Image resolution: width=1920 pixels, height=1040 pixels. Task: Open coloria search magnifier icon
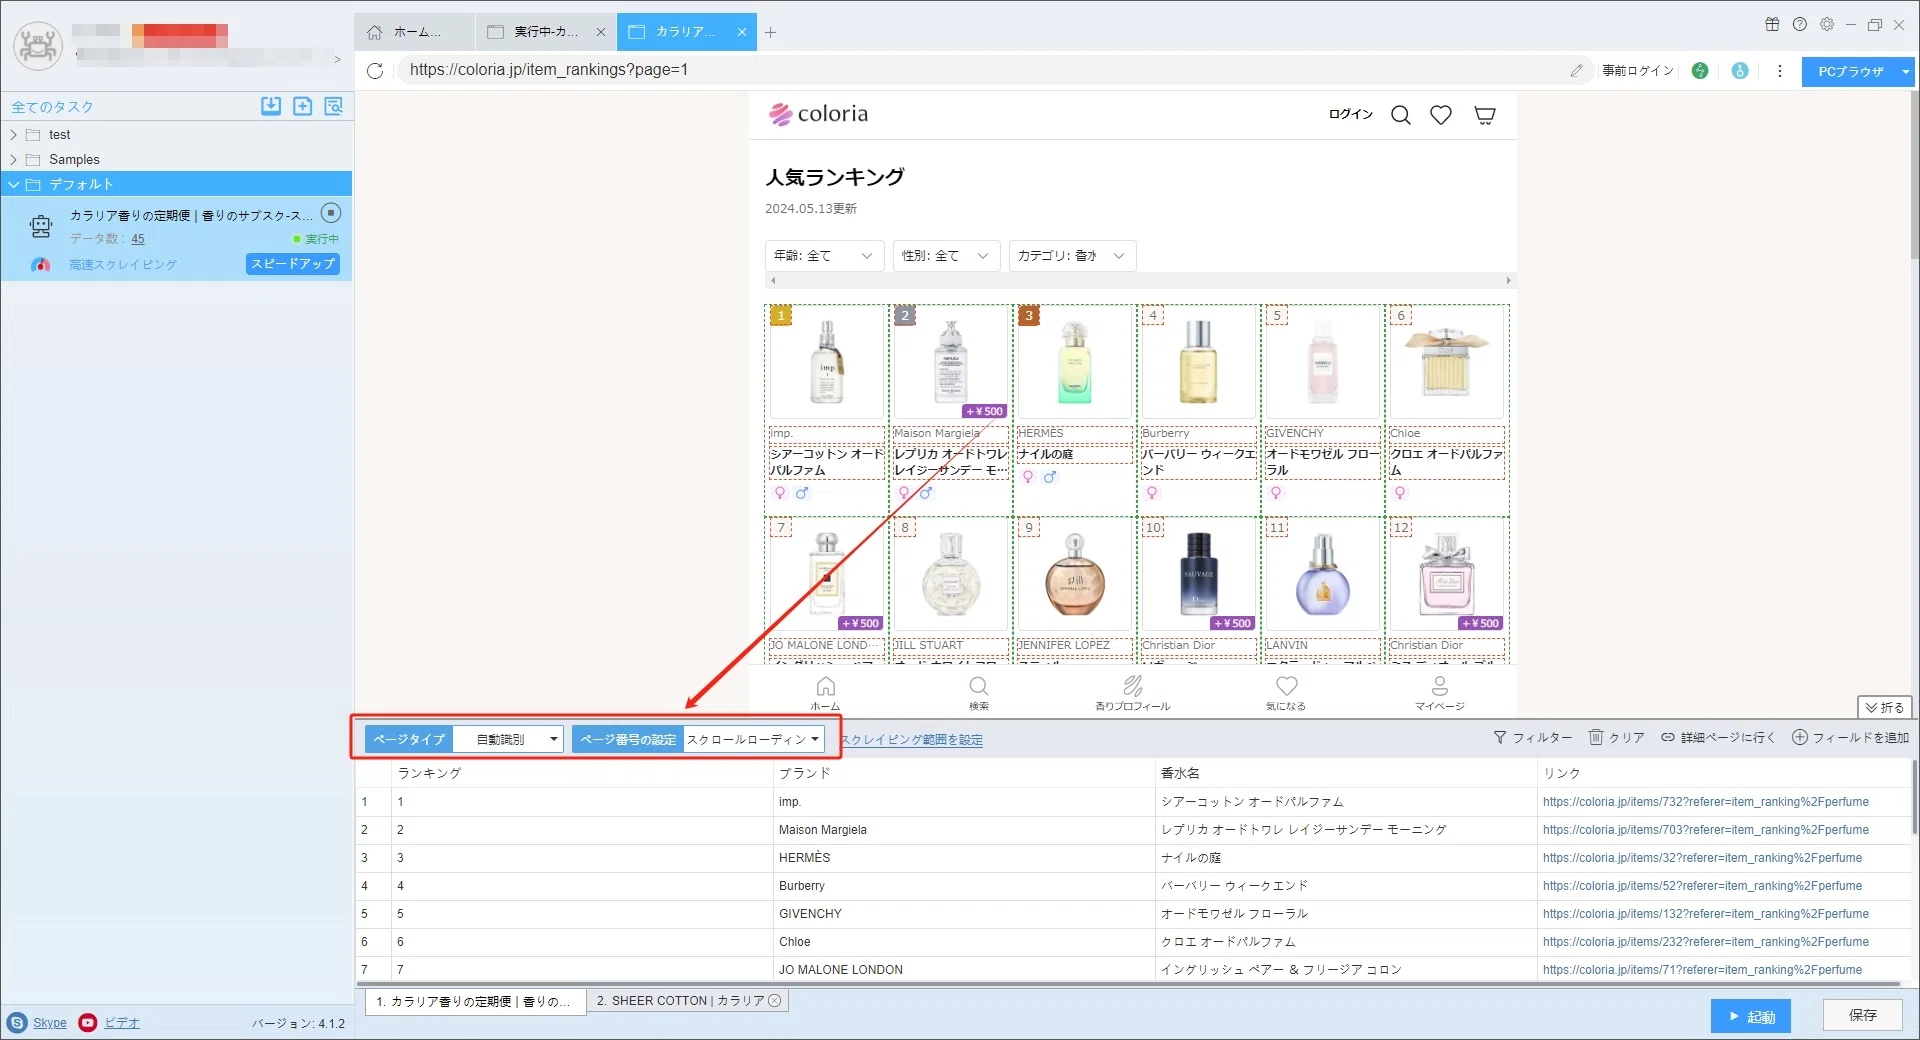1401,115
